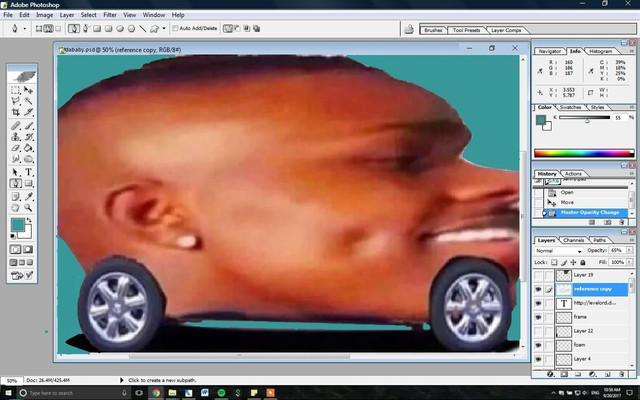Choose Rounded Rectangle shape in options bar
The image size is (640, 400).
point(109,29)
